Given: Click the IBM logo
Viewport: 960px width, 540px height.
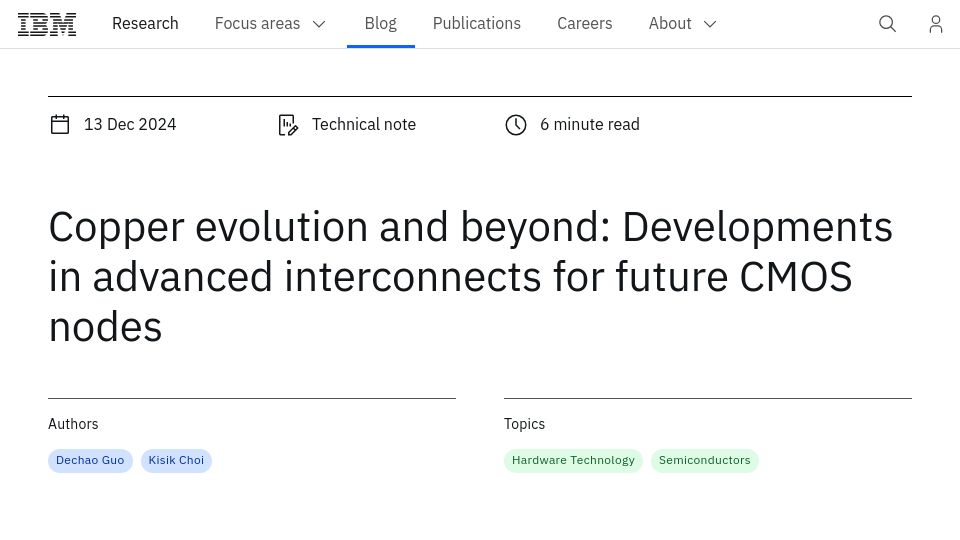Looking at the screenshot, I should [47, 24].
